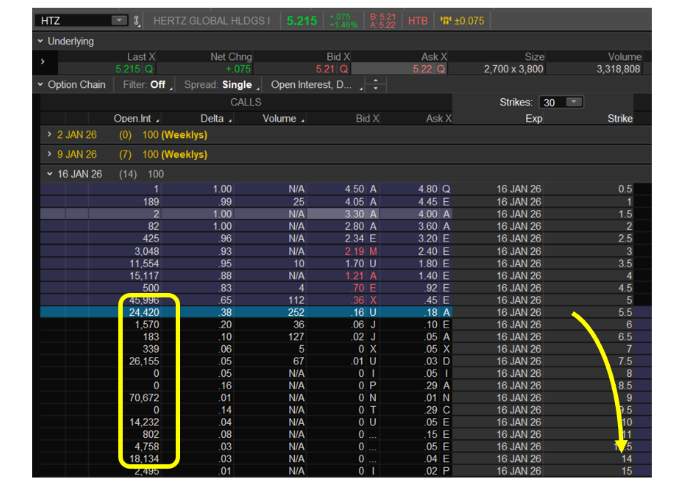Click the 5.215 last price in header
679x495 pixels.
click(x=302, y=21)
